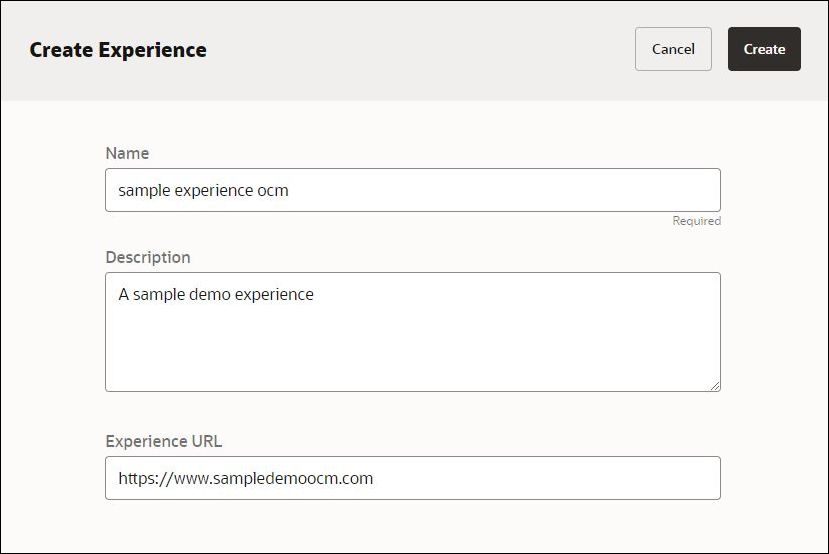This screenshot has width=829, height=554.
Task: Click the Experience URL label
Action: [x=163, y=441]
